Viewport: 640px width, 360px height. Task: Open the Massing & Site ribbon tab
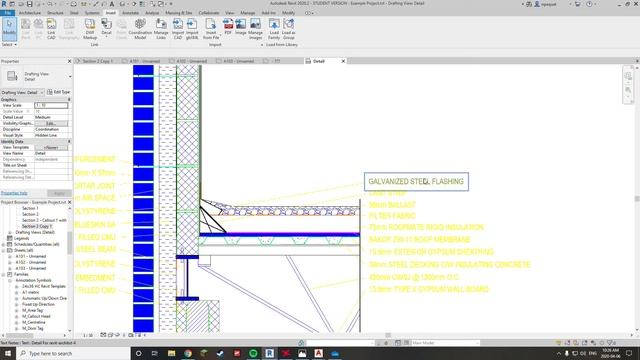[x=179, y=13]
